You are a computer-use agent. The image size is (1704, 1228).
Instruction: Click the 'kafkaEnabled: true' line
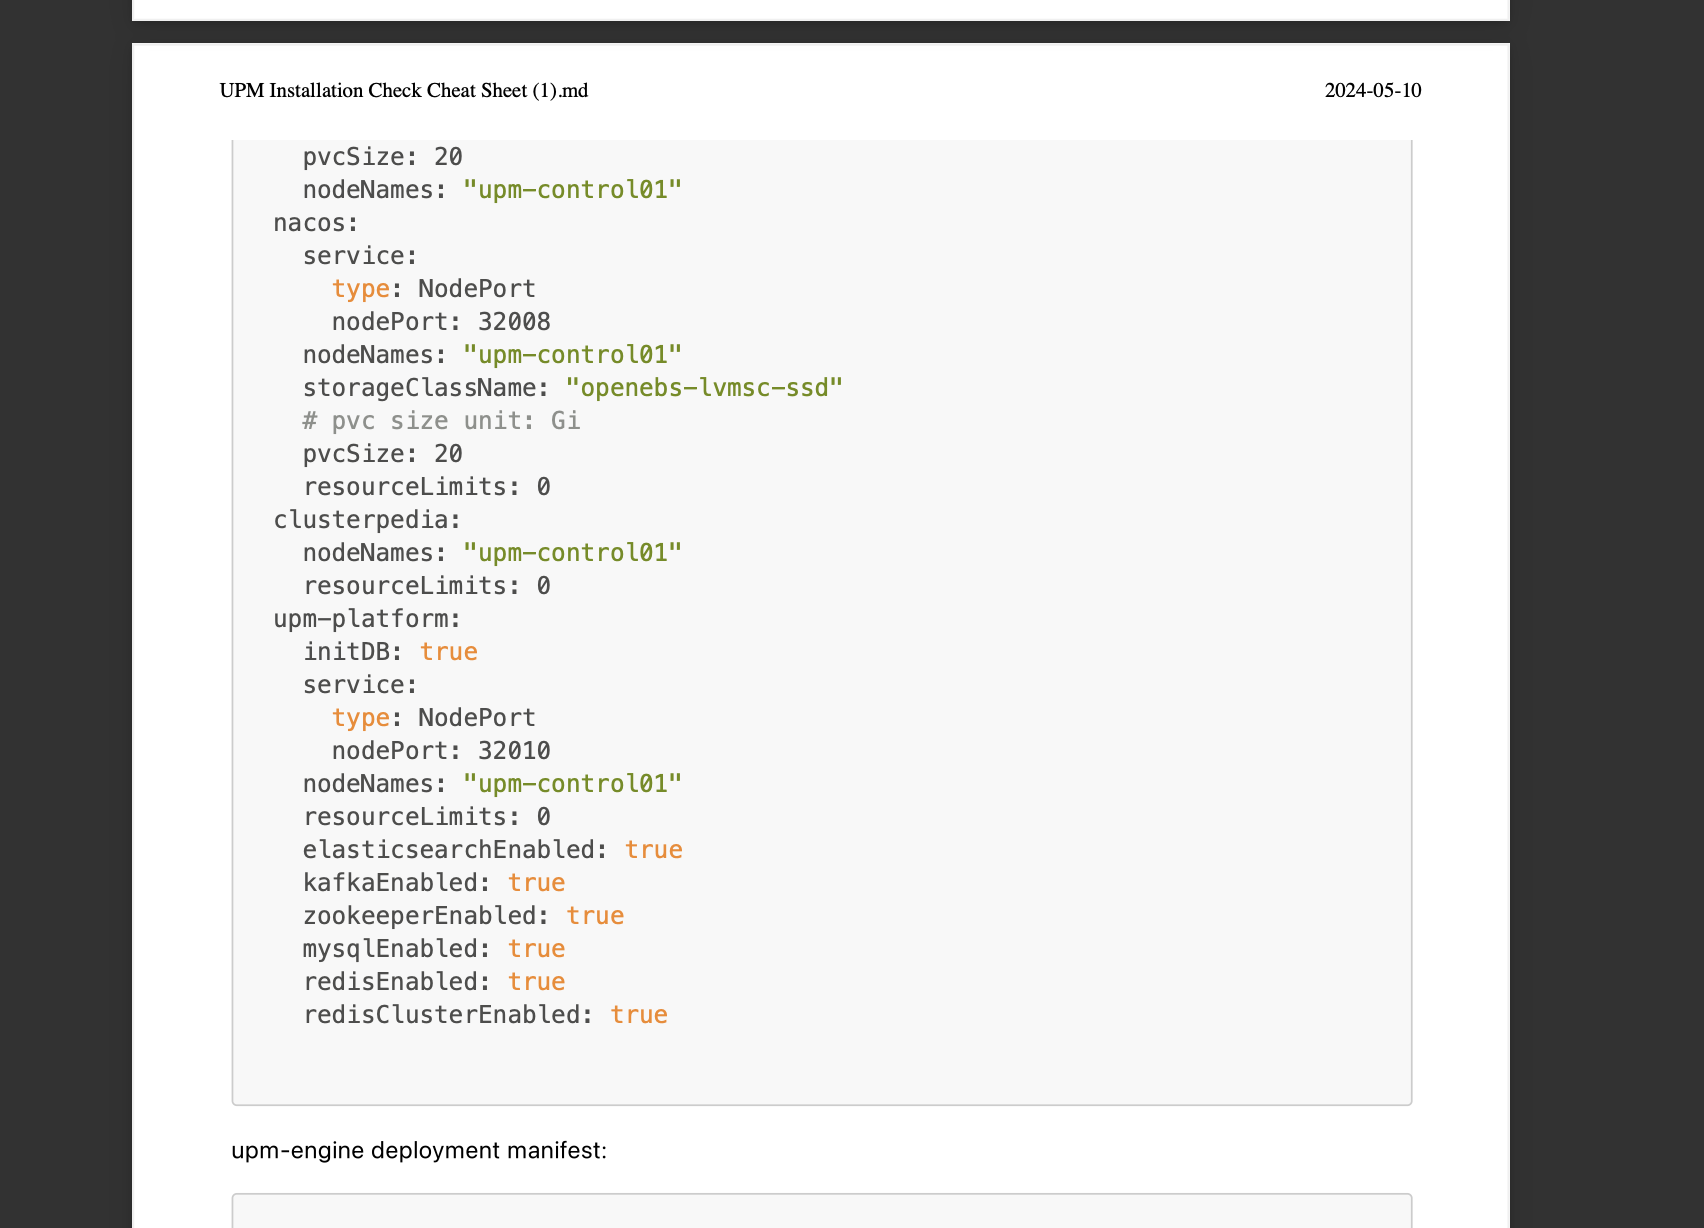tap(434, 883)
